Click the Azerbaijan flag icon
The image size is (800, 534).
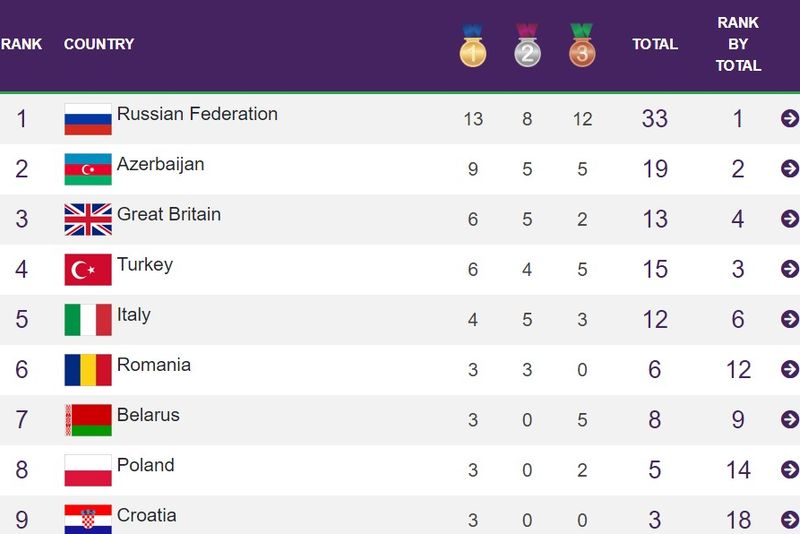(x=88, y=169)
